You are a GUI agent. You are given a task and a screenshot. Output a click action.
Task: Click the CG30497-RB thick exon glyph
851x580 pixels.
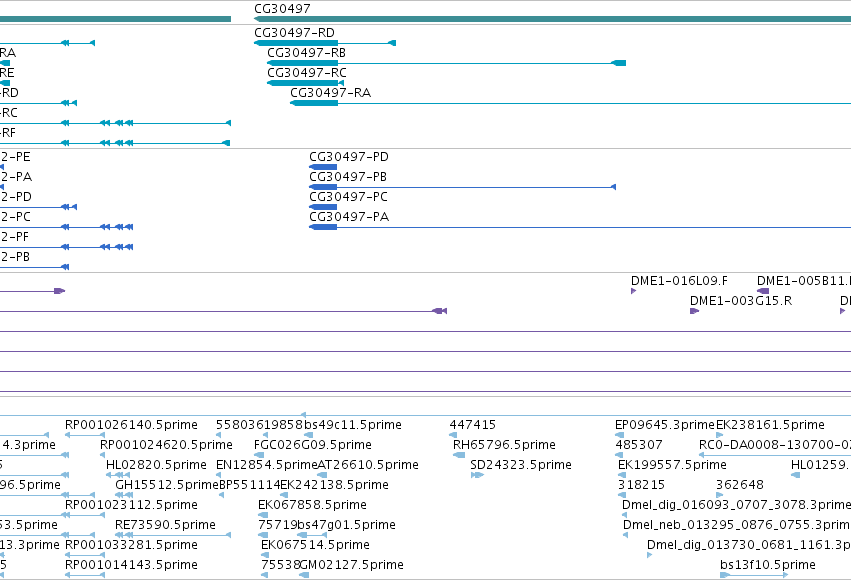coord(303,63)
